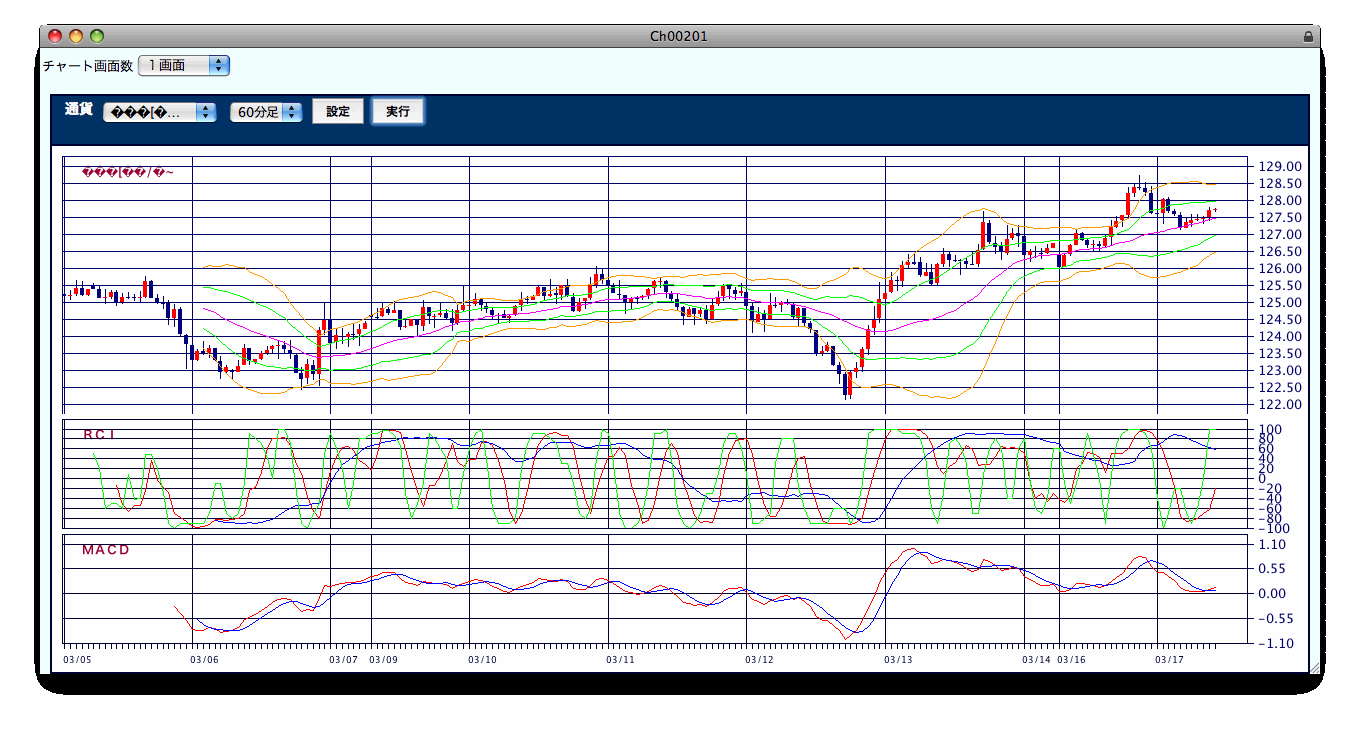1360x729 pixels.
Task: Click the MACD panel label
Action: pos(106,550)
